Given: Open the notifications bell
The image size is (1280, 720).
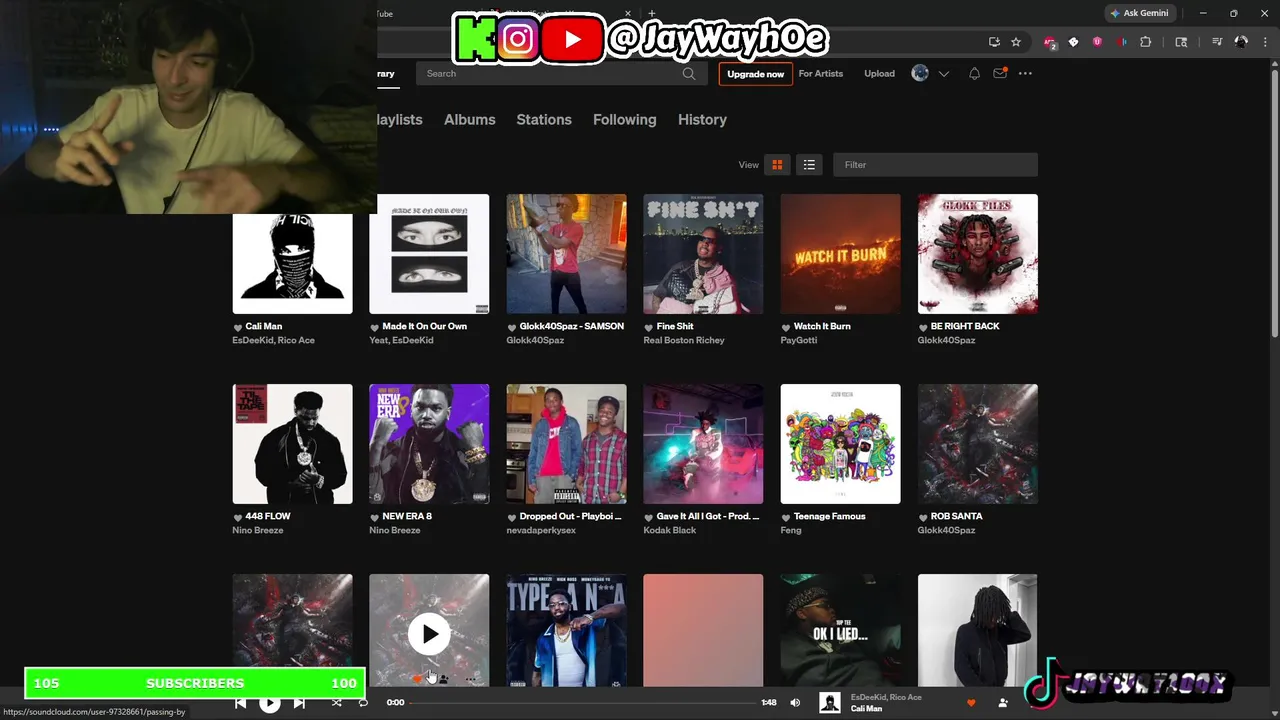Looking at the screenshot, I should 974,74.
